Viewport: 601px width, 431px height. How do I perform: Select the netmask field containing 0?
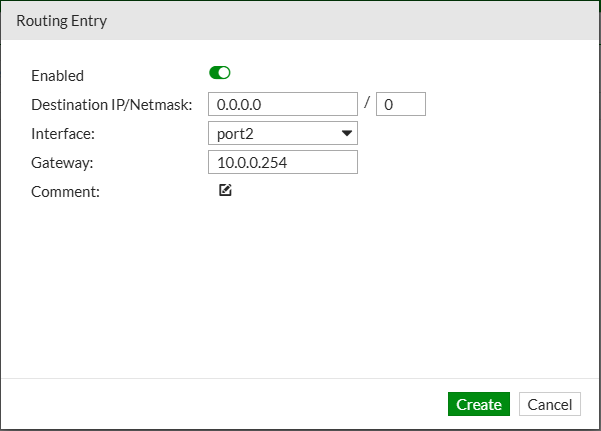tap(401, 104)
